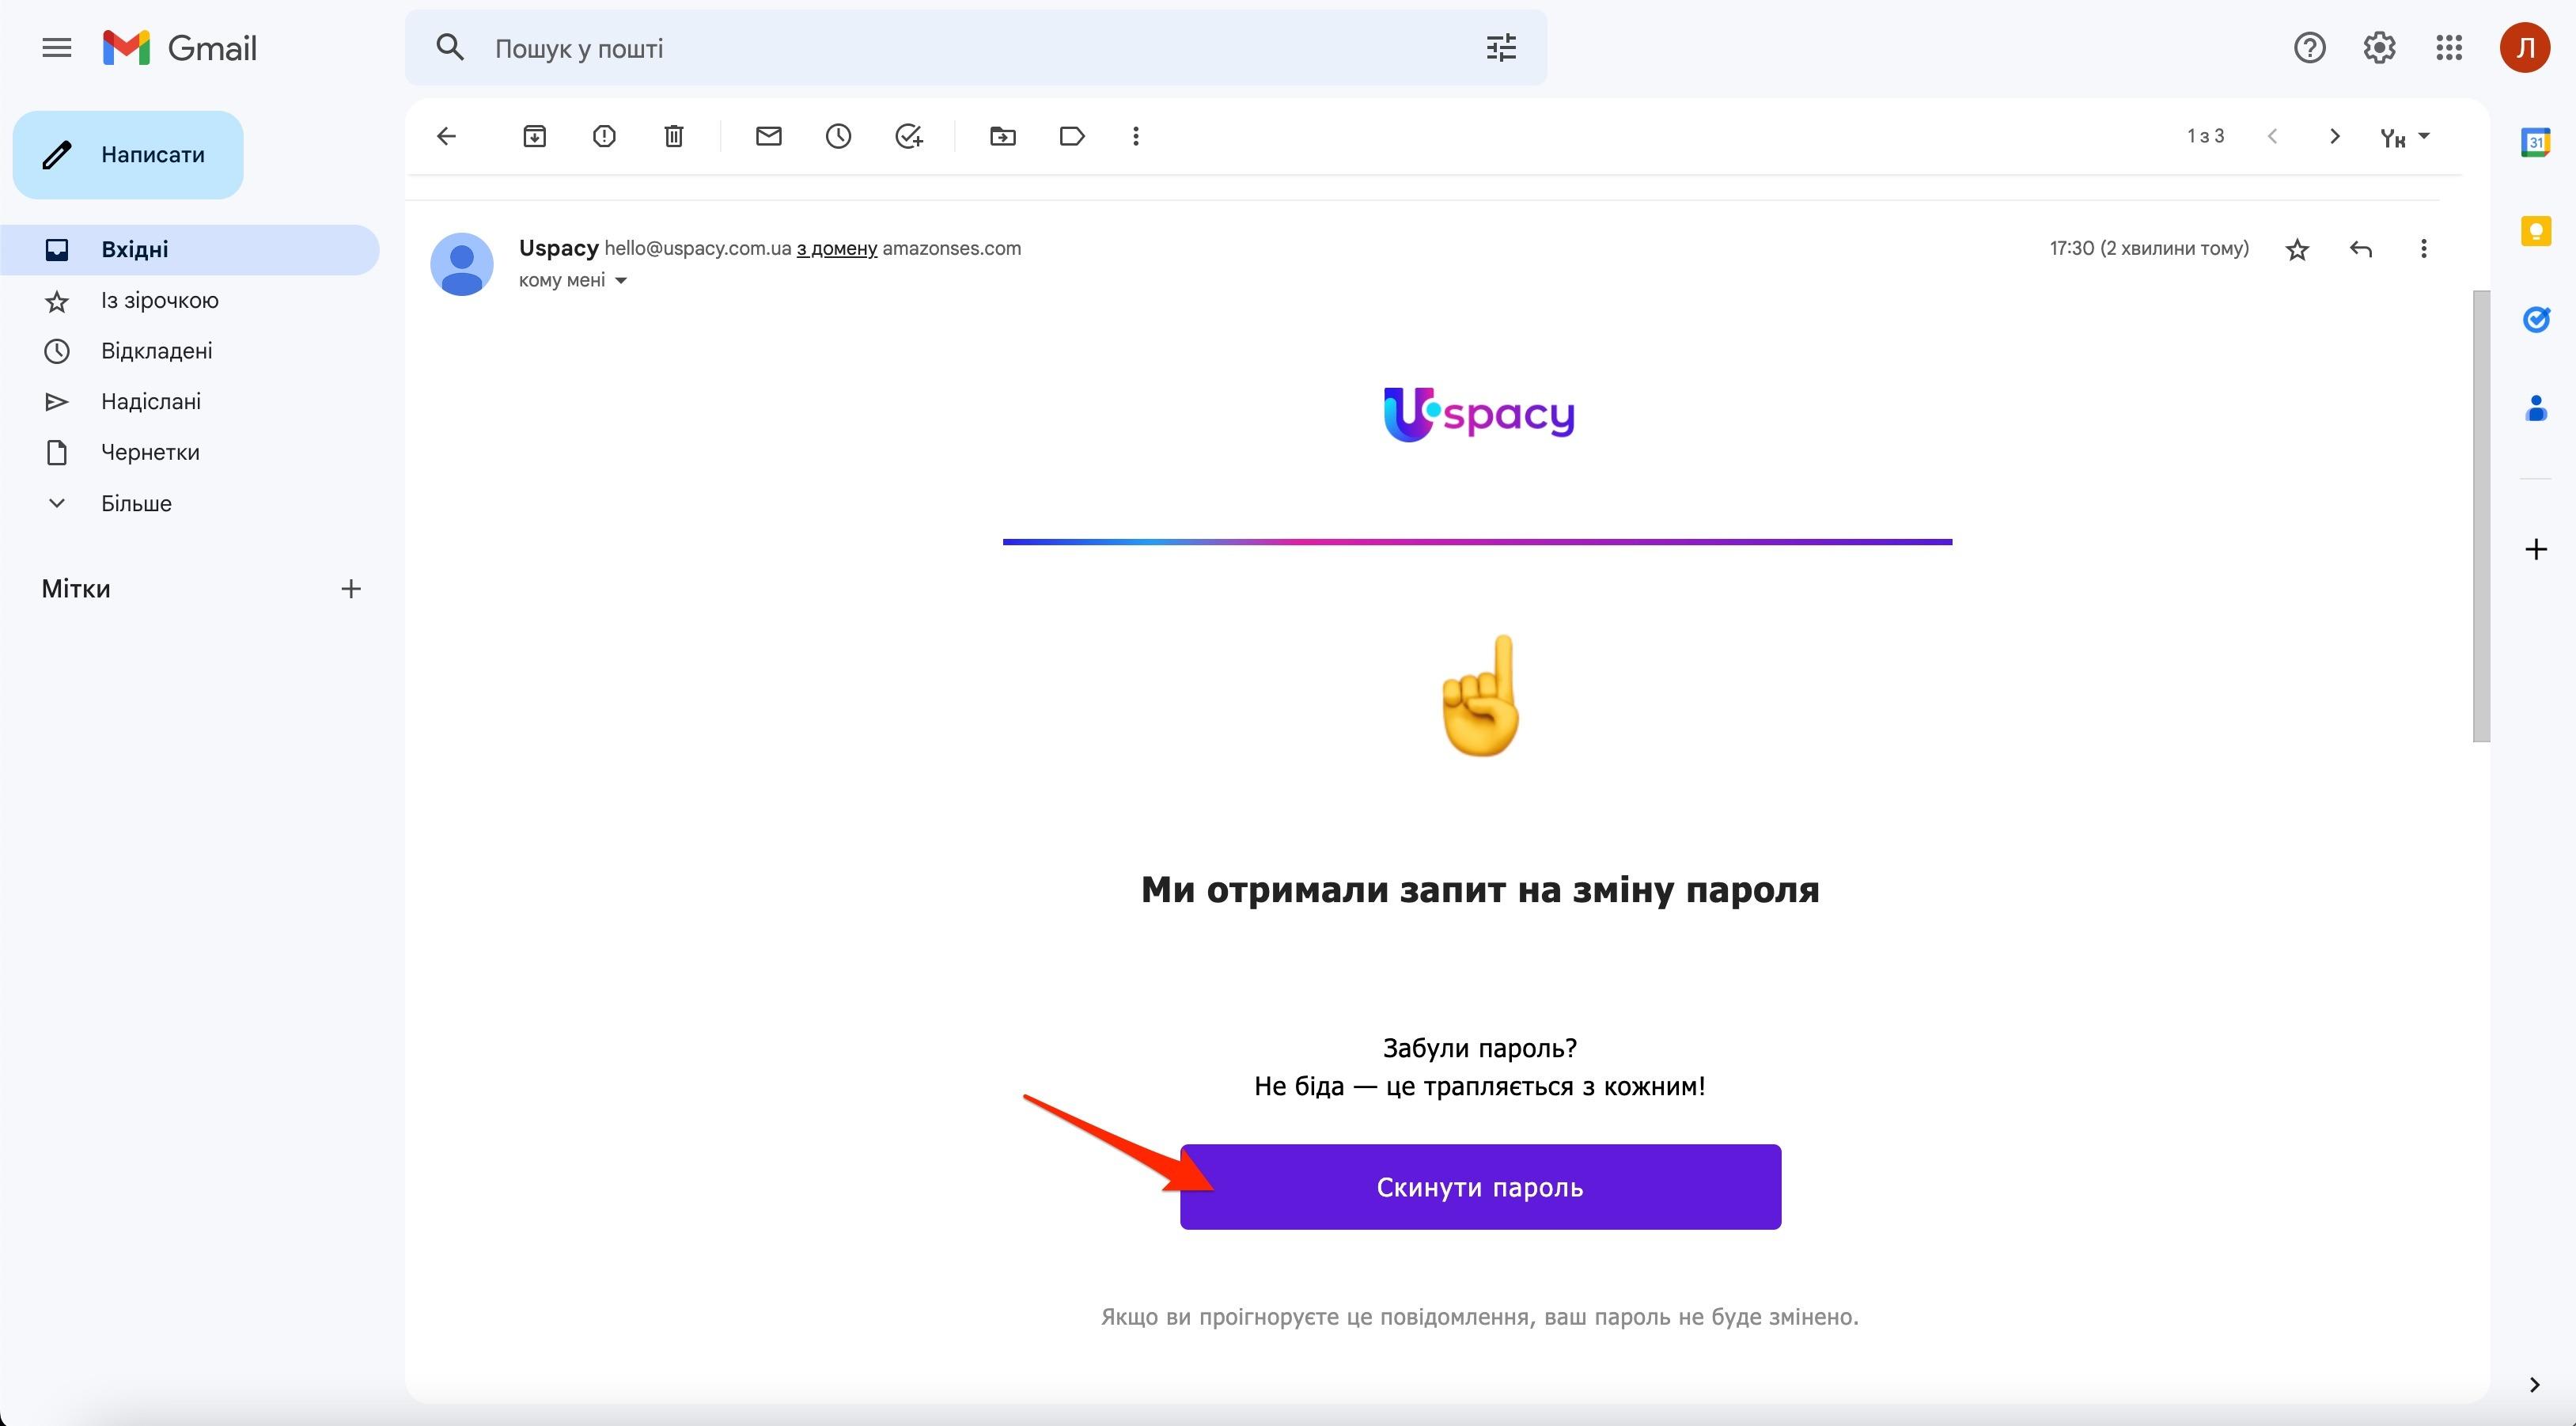Snooze this email with the clock icon
This screenshot has width=2576, height=1426.
tap(838, 136)
